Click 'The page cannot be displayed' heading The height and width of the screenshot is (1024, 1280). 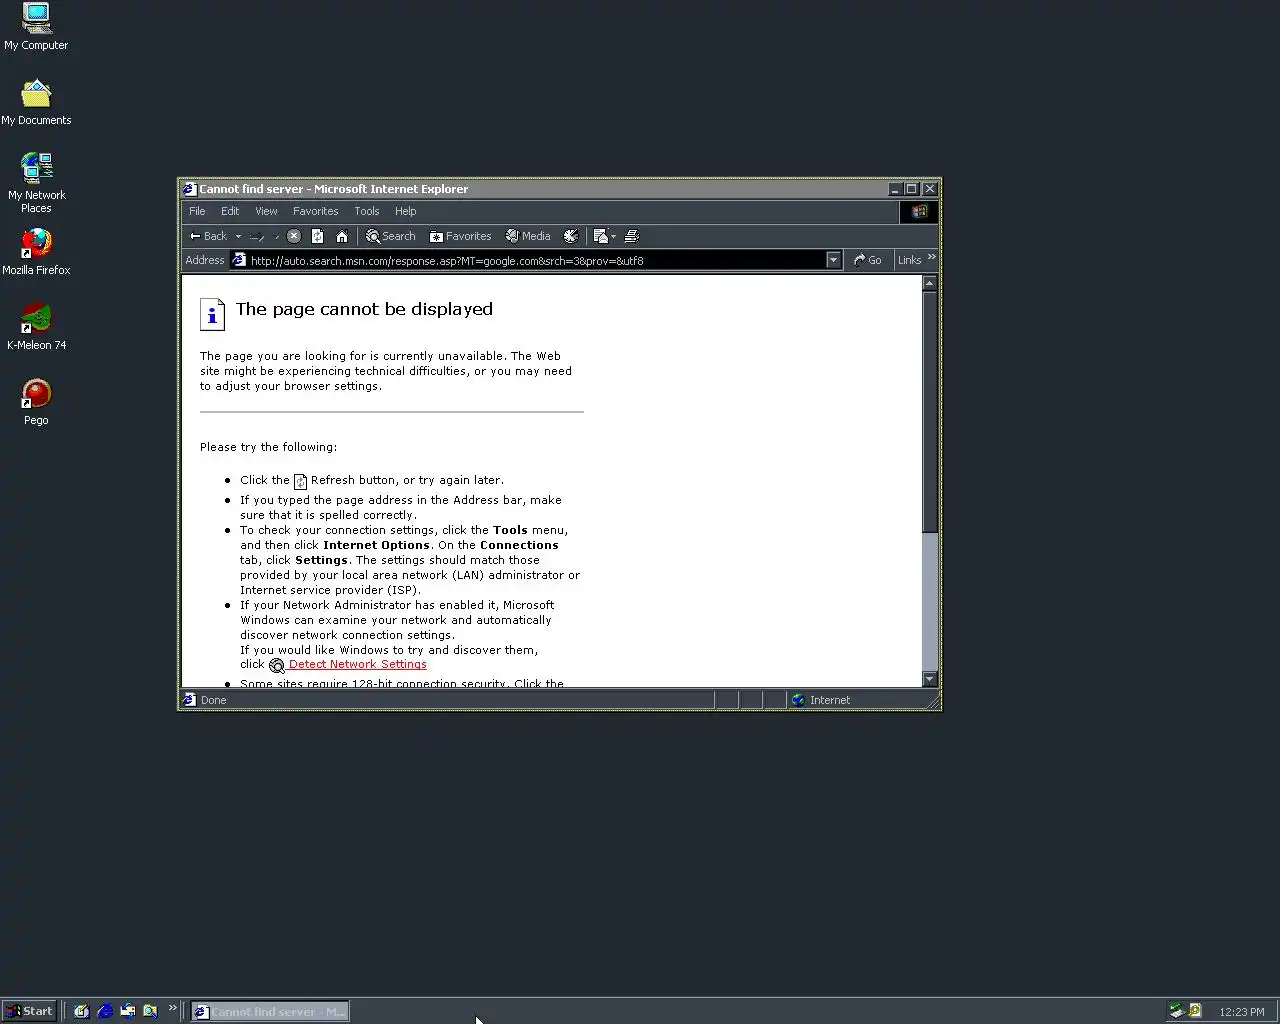pos(364,309)
